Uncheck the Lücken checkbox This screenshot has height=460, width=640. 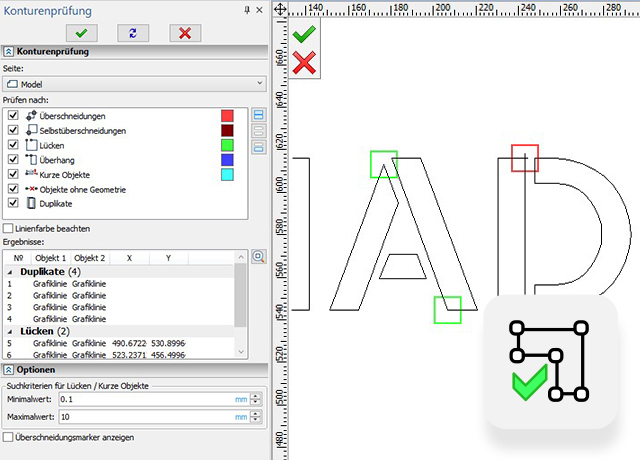[x=13, y=145]
